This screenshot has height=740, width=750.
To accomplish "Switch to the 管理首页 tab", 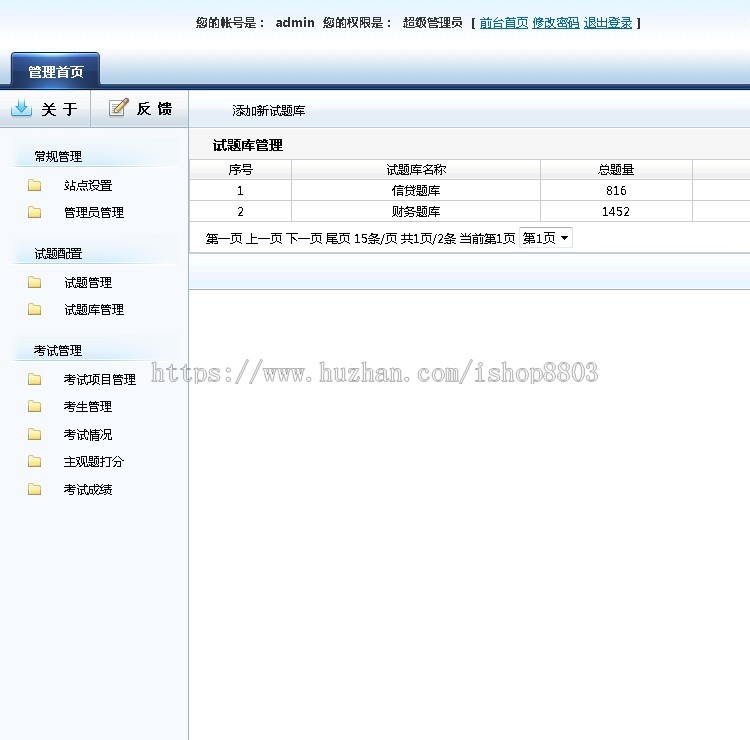I will (55, 70).
